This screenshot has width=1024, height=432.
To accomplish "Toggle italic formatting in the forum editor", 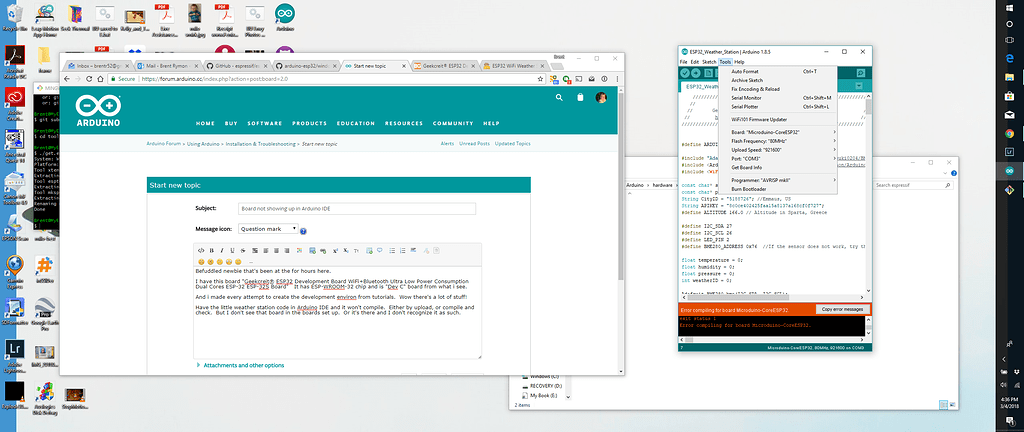I will [221, 250].
